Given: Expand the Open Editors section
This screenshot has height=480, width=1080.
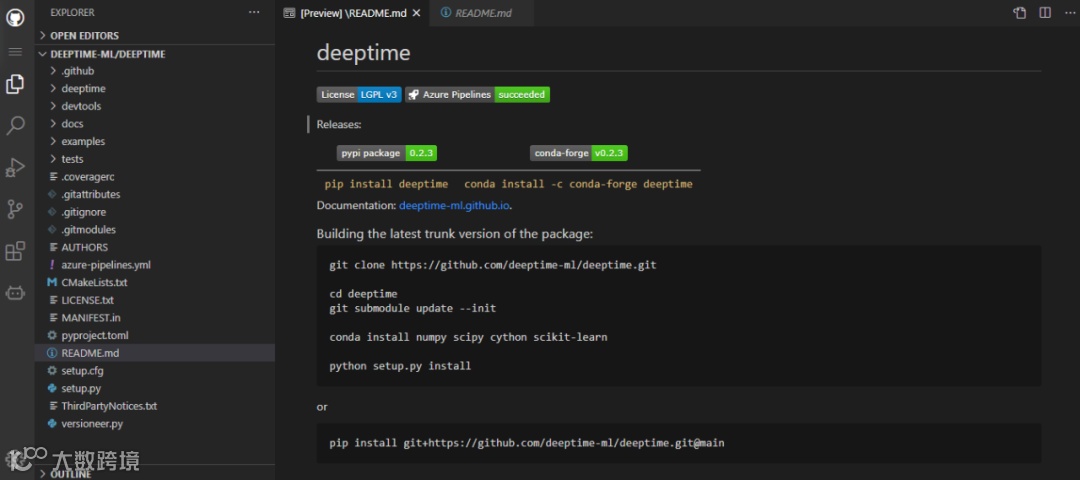Looking at the screenshot, I should pyautogui.click(x=155, y=36).
